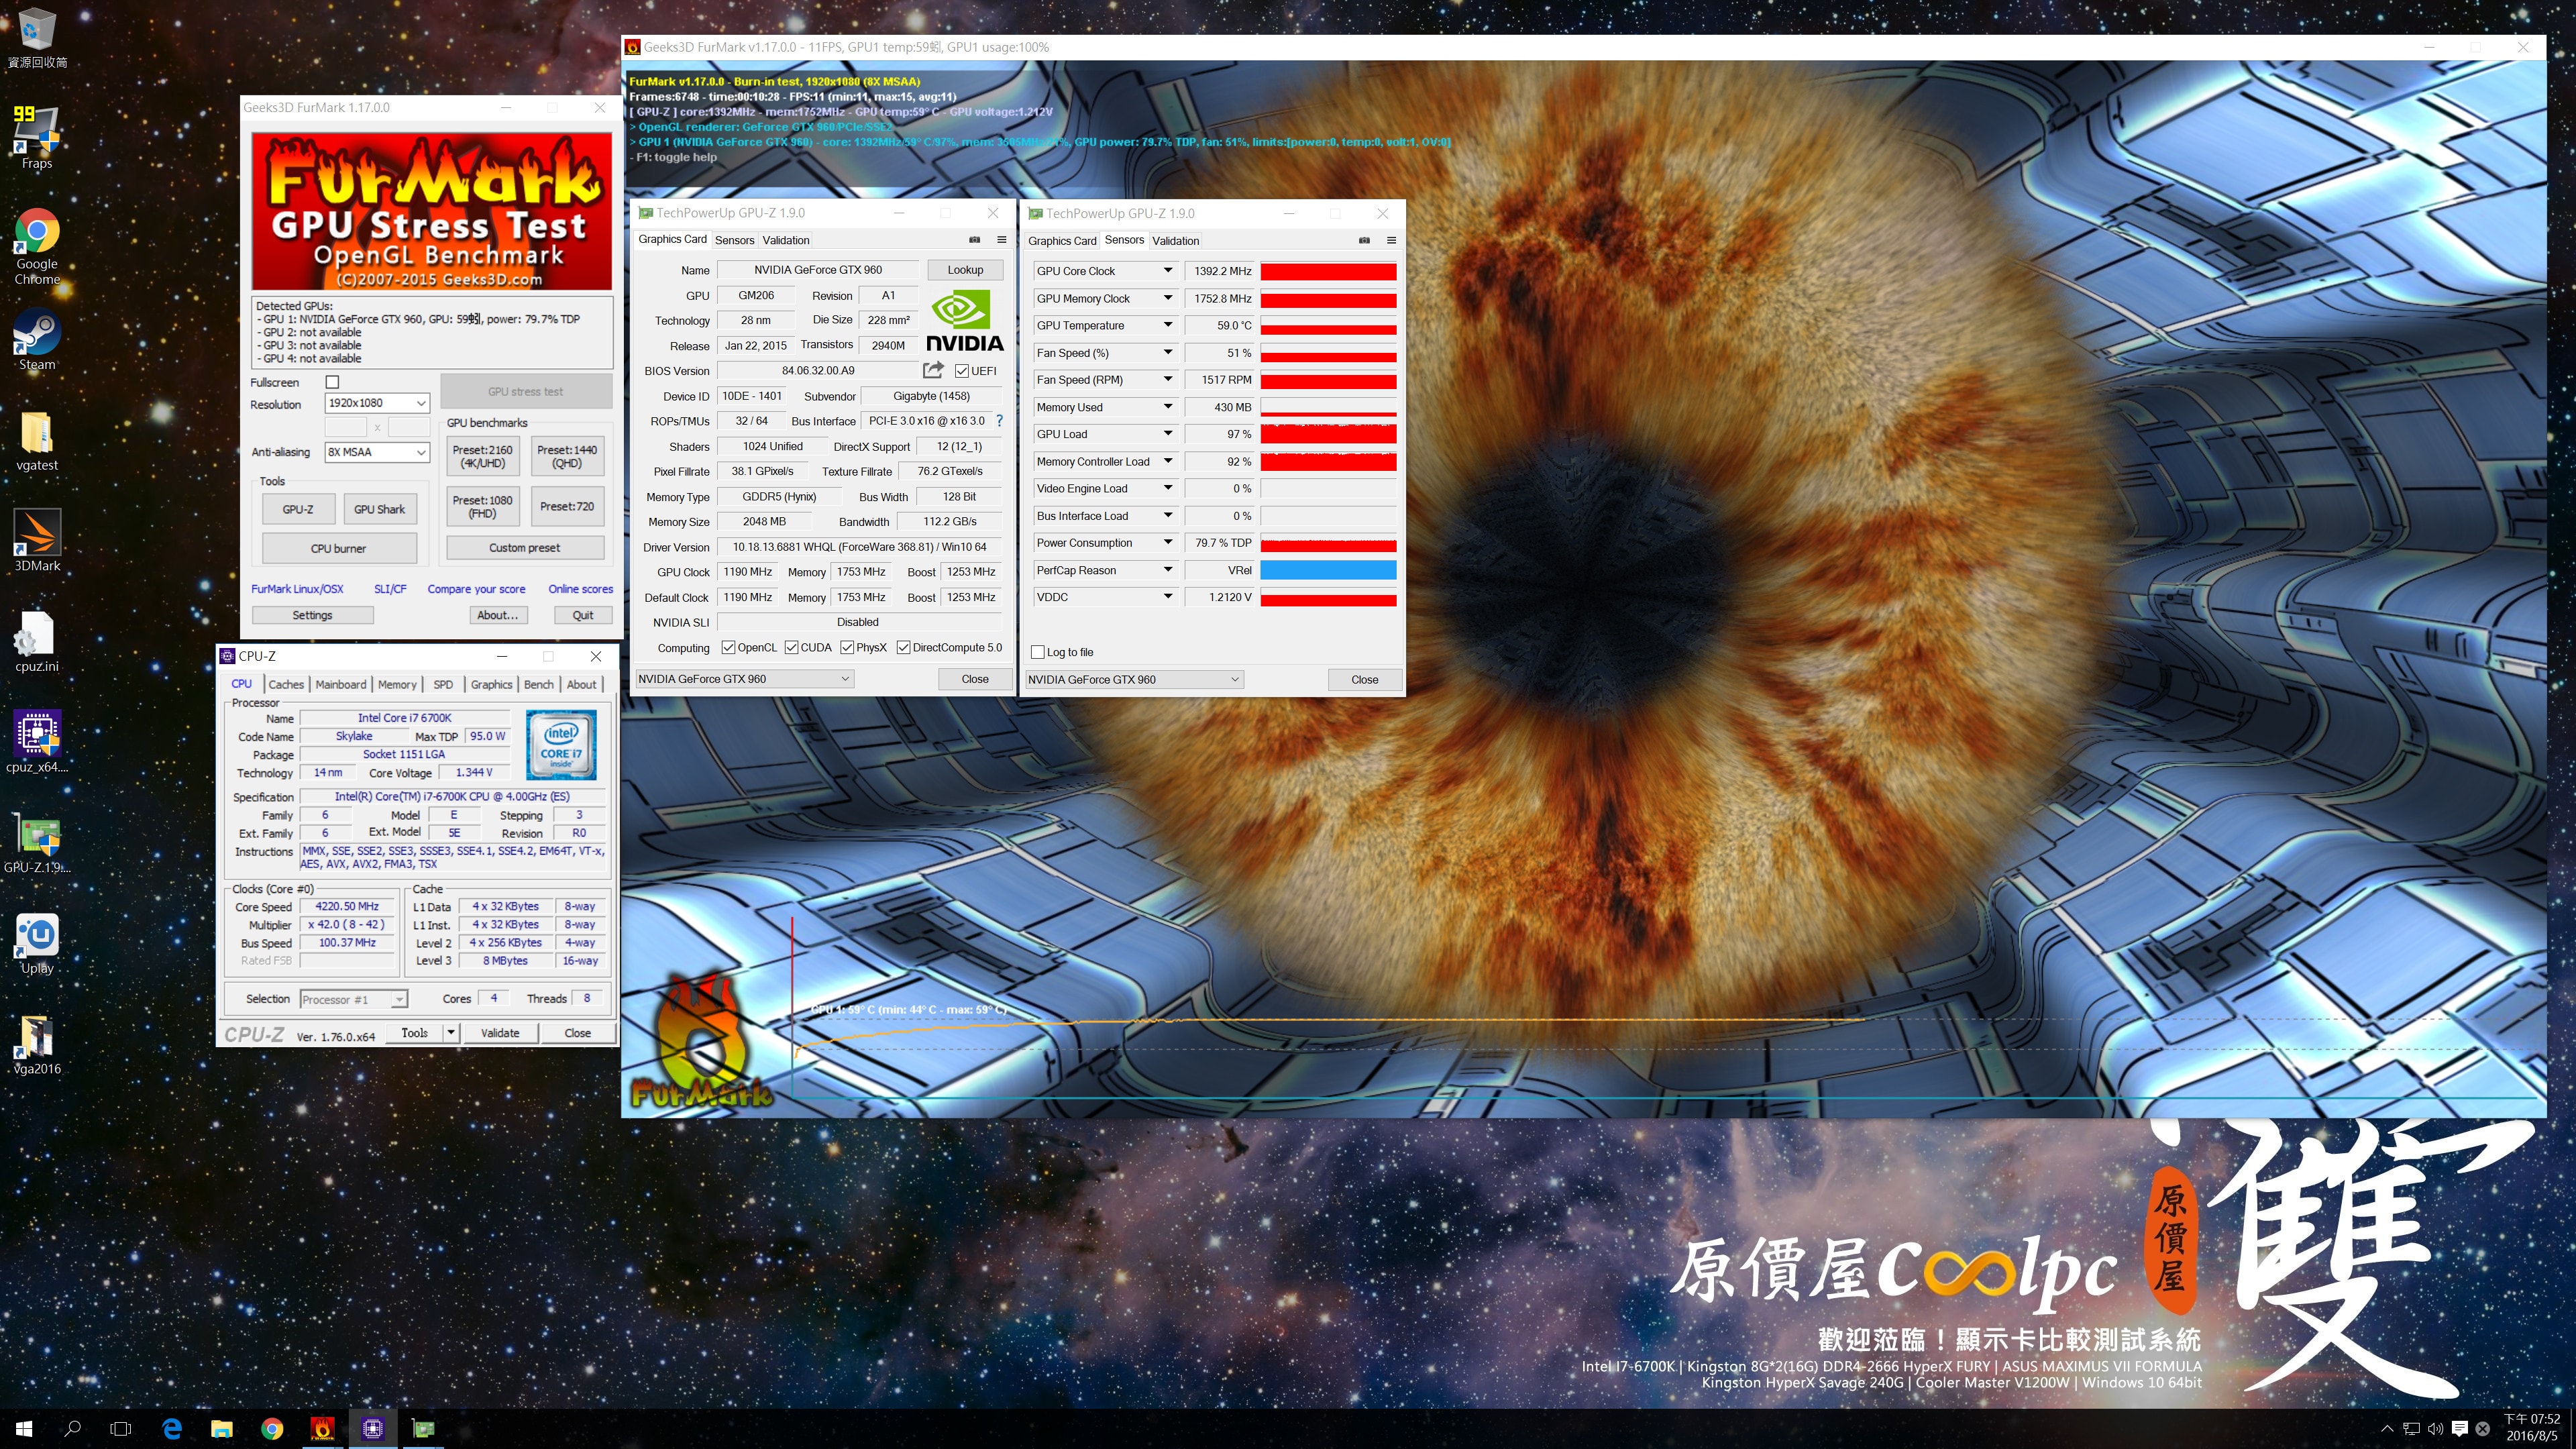Viewport: 2576px width, 1449px height.
Task: Switch to FurMark via its taskbar icon
Action: [x=322, y=1428]
